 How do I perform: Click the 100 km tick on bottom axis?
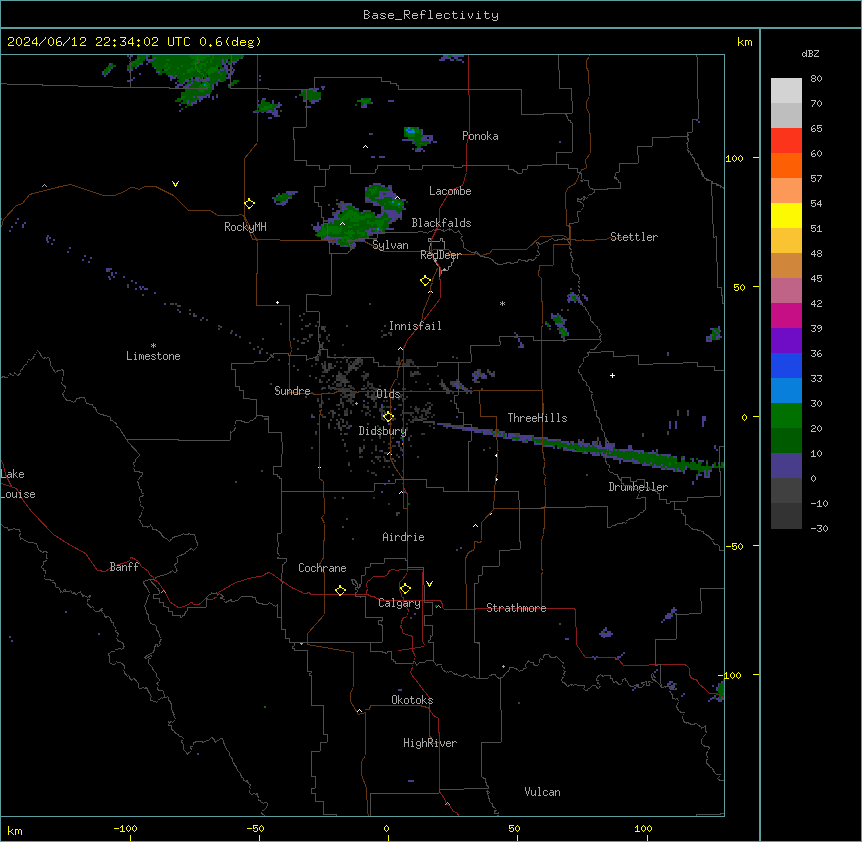coord(644,828)
